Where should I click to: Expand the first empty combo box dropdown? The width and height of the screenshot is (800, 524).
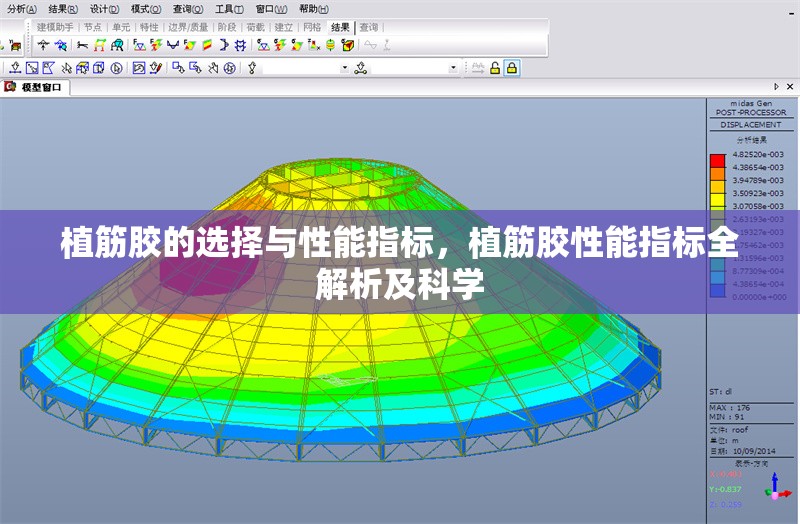click(345, 68)
